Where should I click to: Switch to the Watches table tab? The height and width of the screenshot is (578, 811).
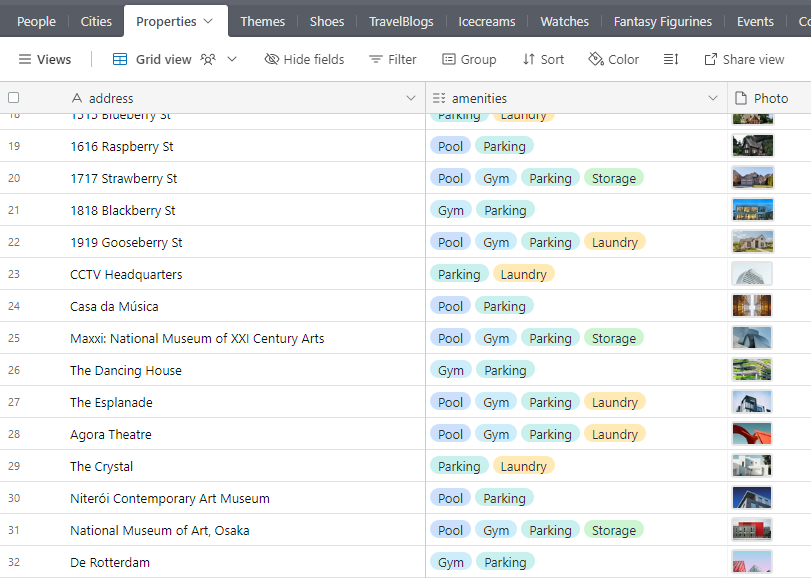pyautogui.click(x=564, y=21)
